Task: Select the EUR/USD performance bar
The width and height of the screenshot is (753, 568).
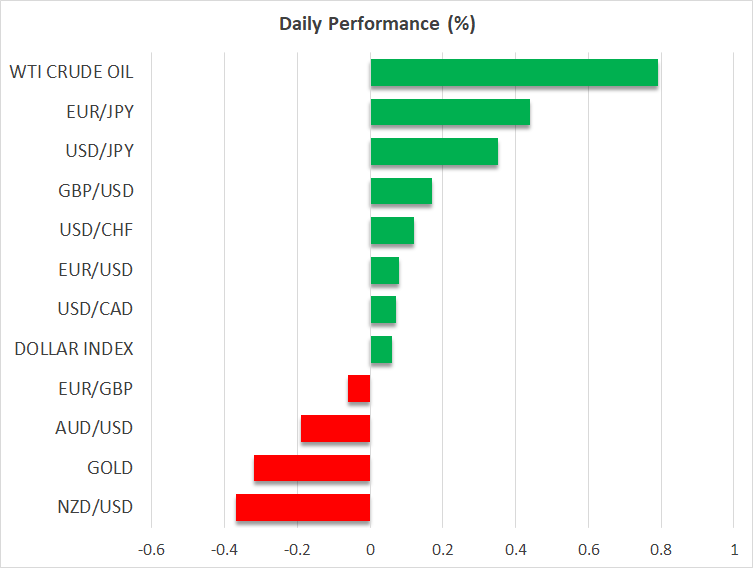Action: 385,270
